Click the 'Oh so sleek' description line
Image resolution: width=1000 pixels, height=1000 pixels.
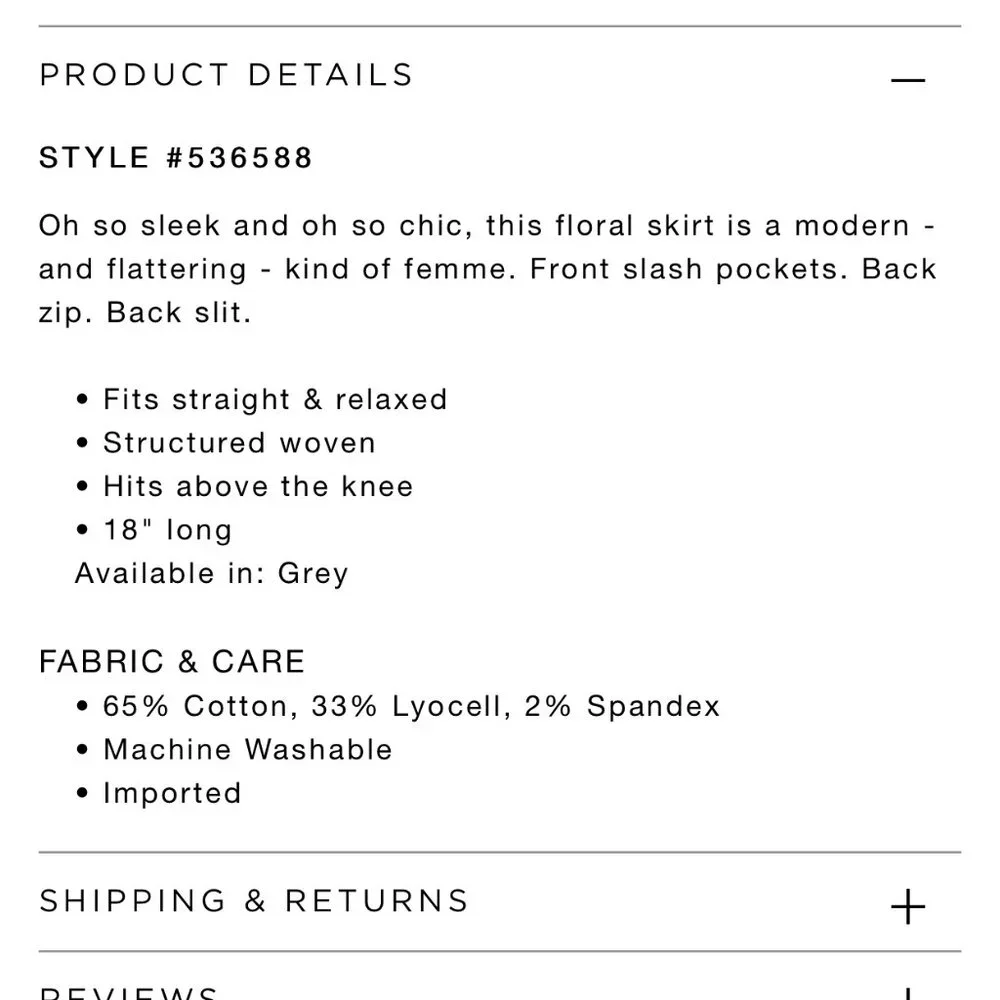(487, 225)
